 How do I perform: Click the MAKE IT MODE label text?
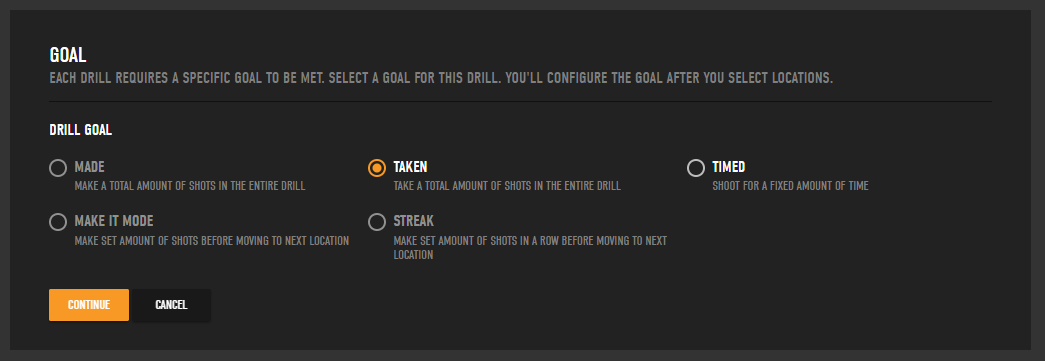click(114, 221)
